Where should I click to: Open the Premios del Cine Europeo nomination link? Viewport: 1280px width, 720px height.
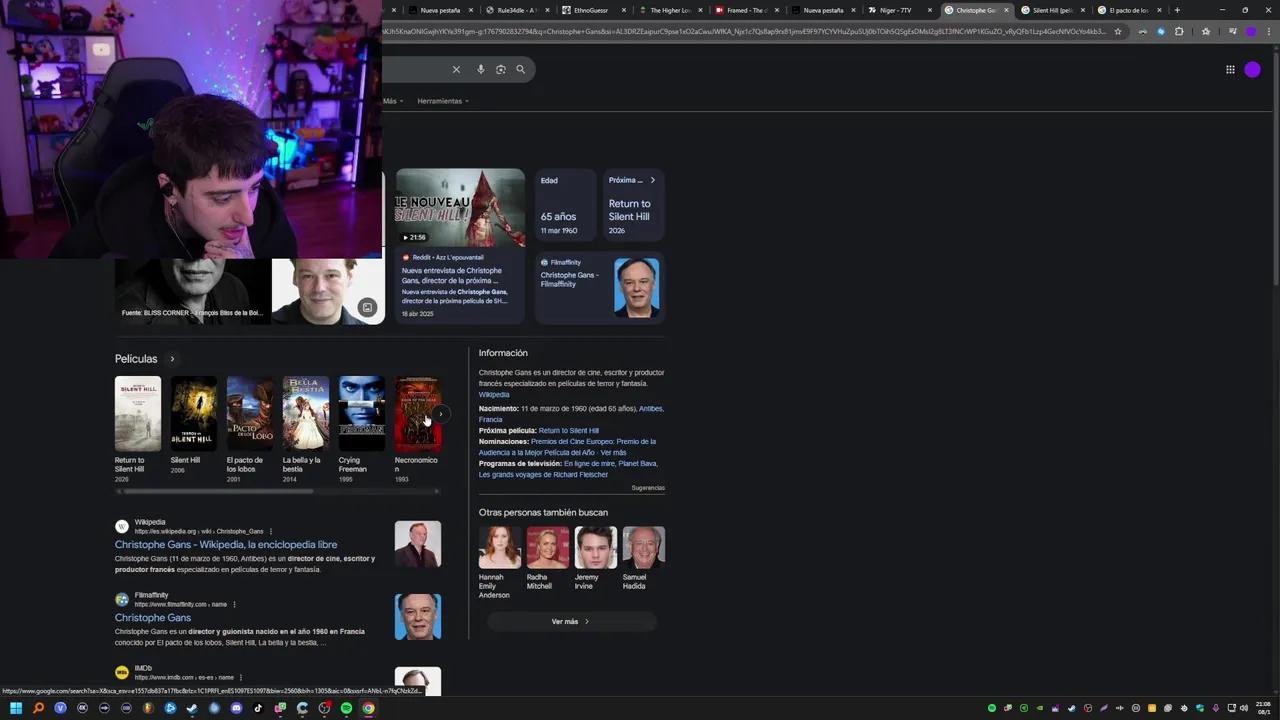coord(567,447)
